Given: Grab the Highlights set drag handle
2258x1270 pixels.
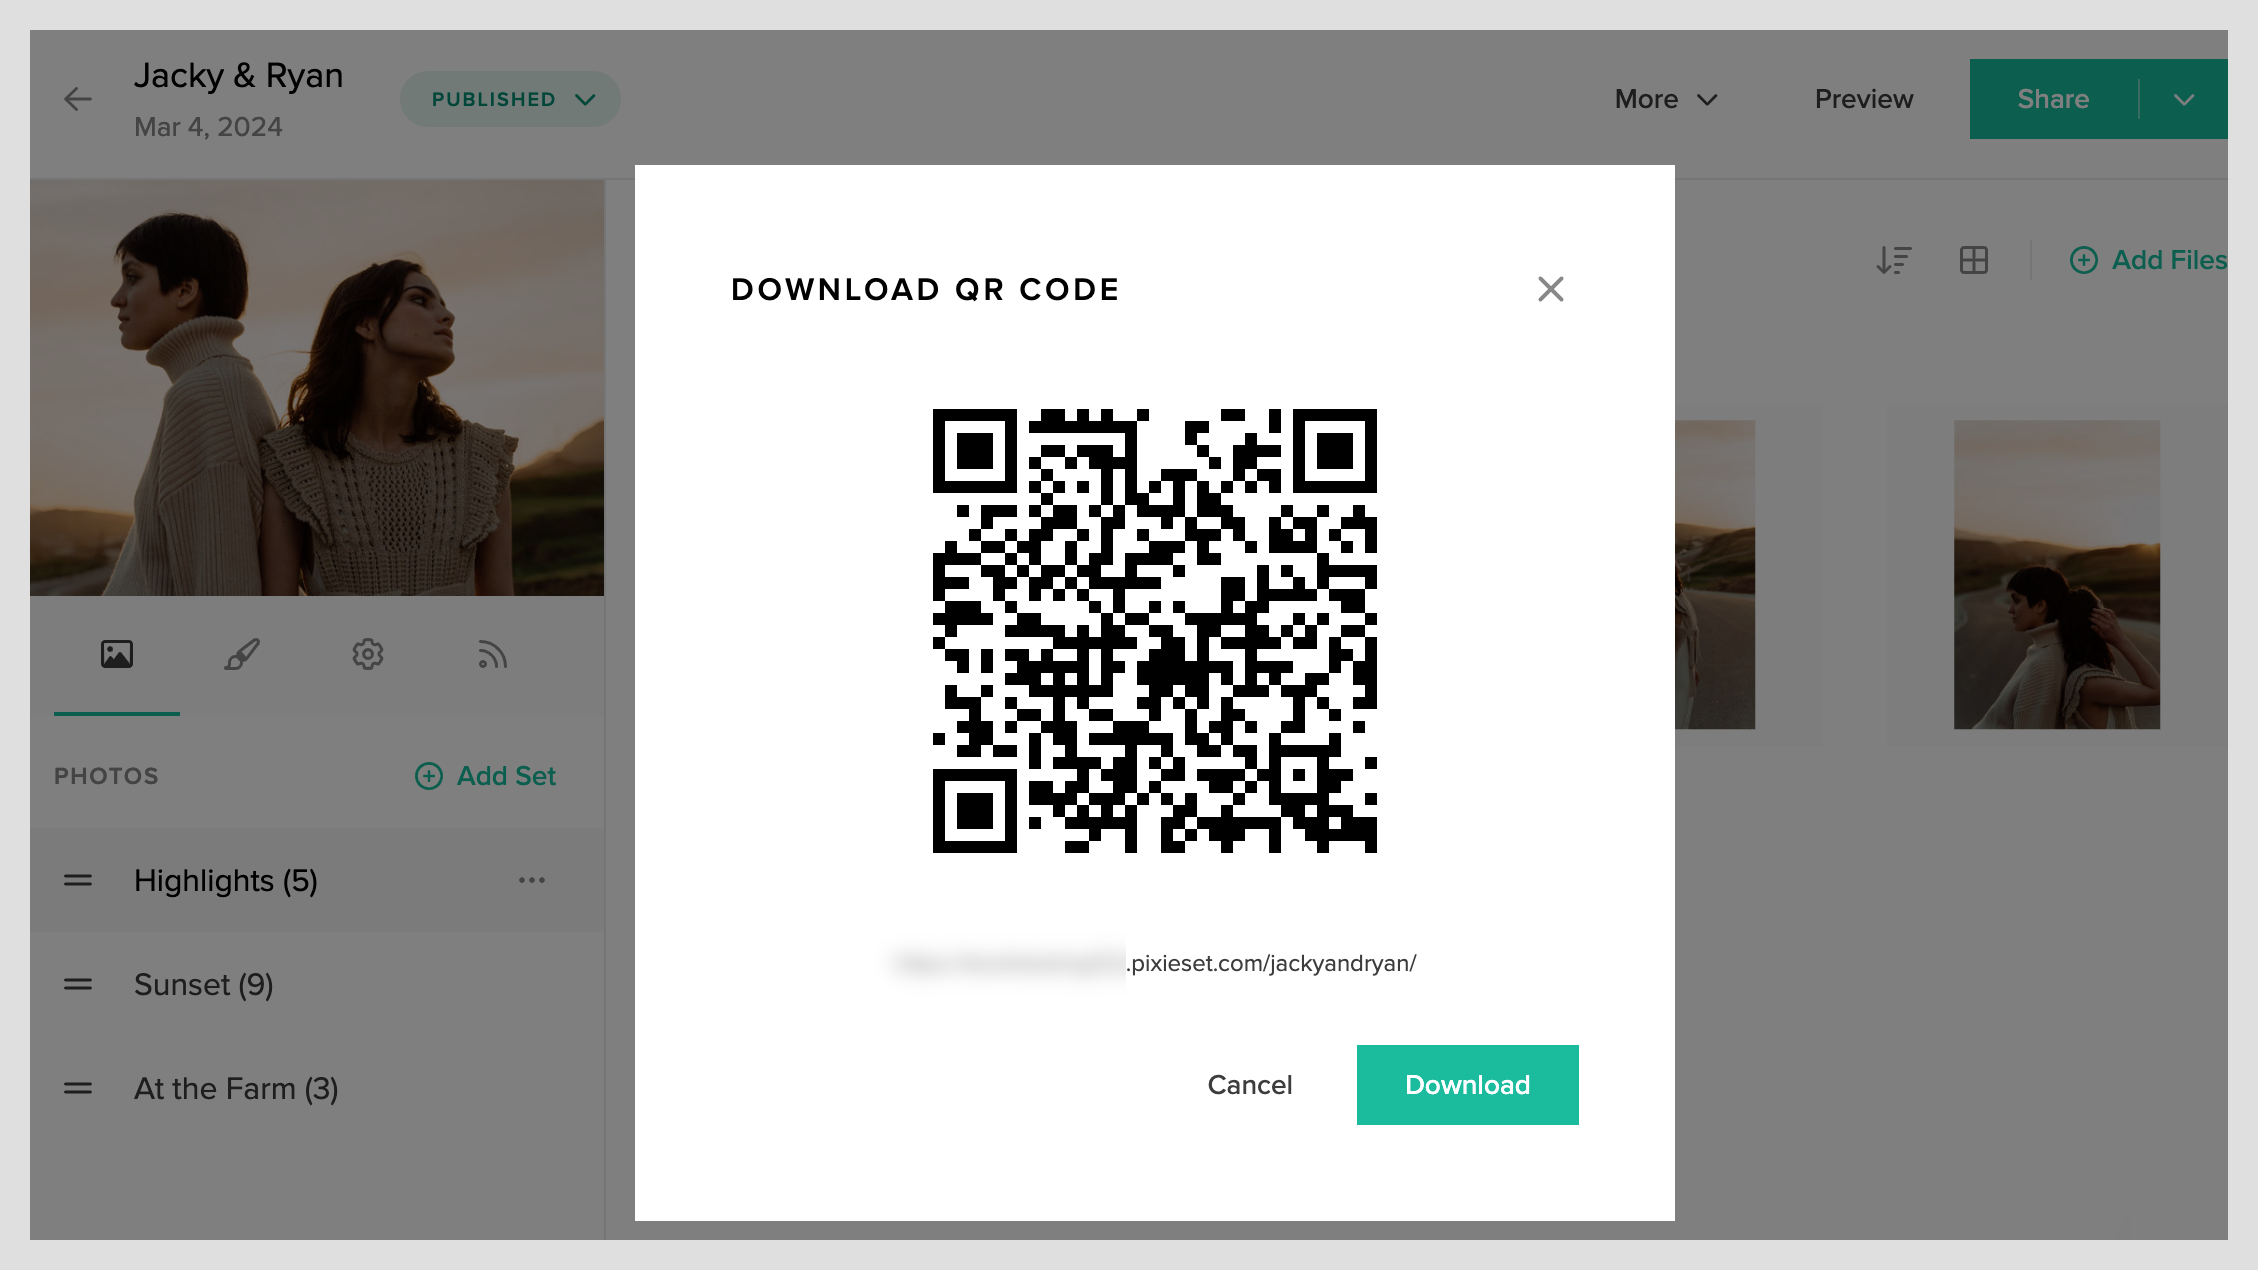Looking at the screenshot, I should click(78, 880).
